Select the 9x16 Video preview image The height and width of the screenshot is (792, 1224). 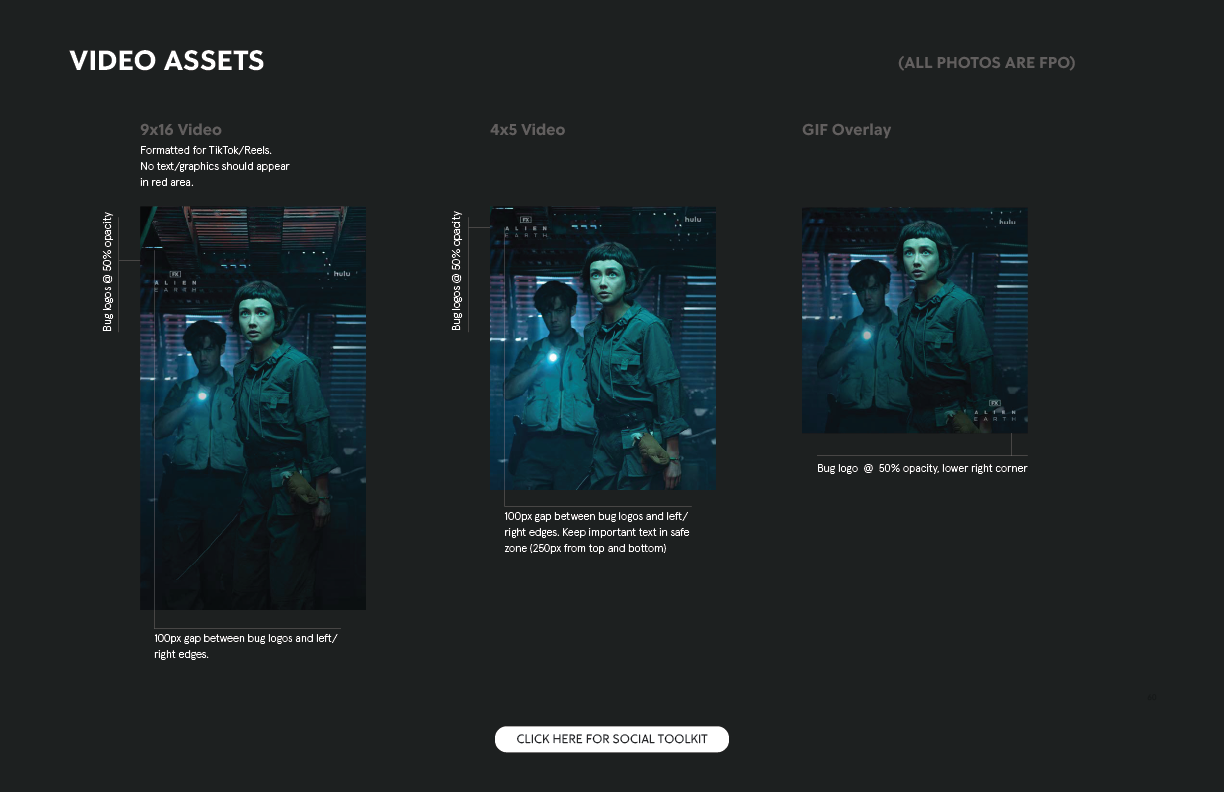253,408
